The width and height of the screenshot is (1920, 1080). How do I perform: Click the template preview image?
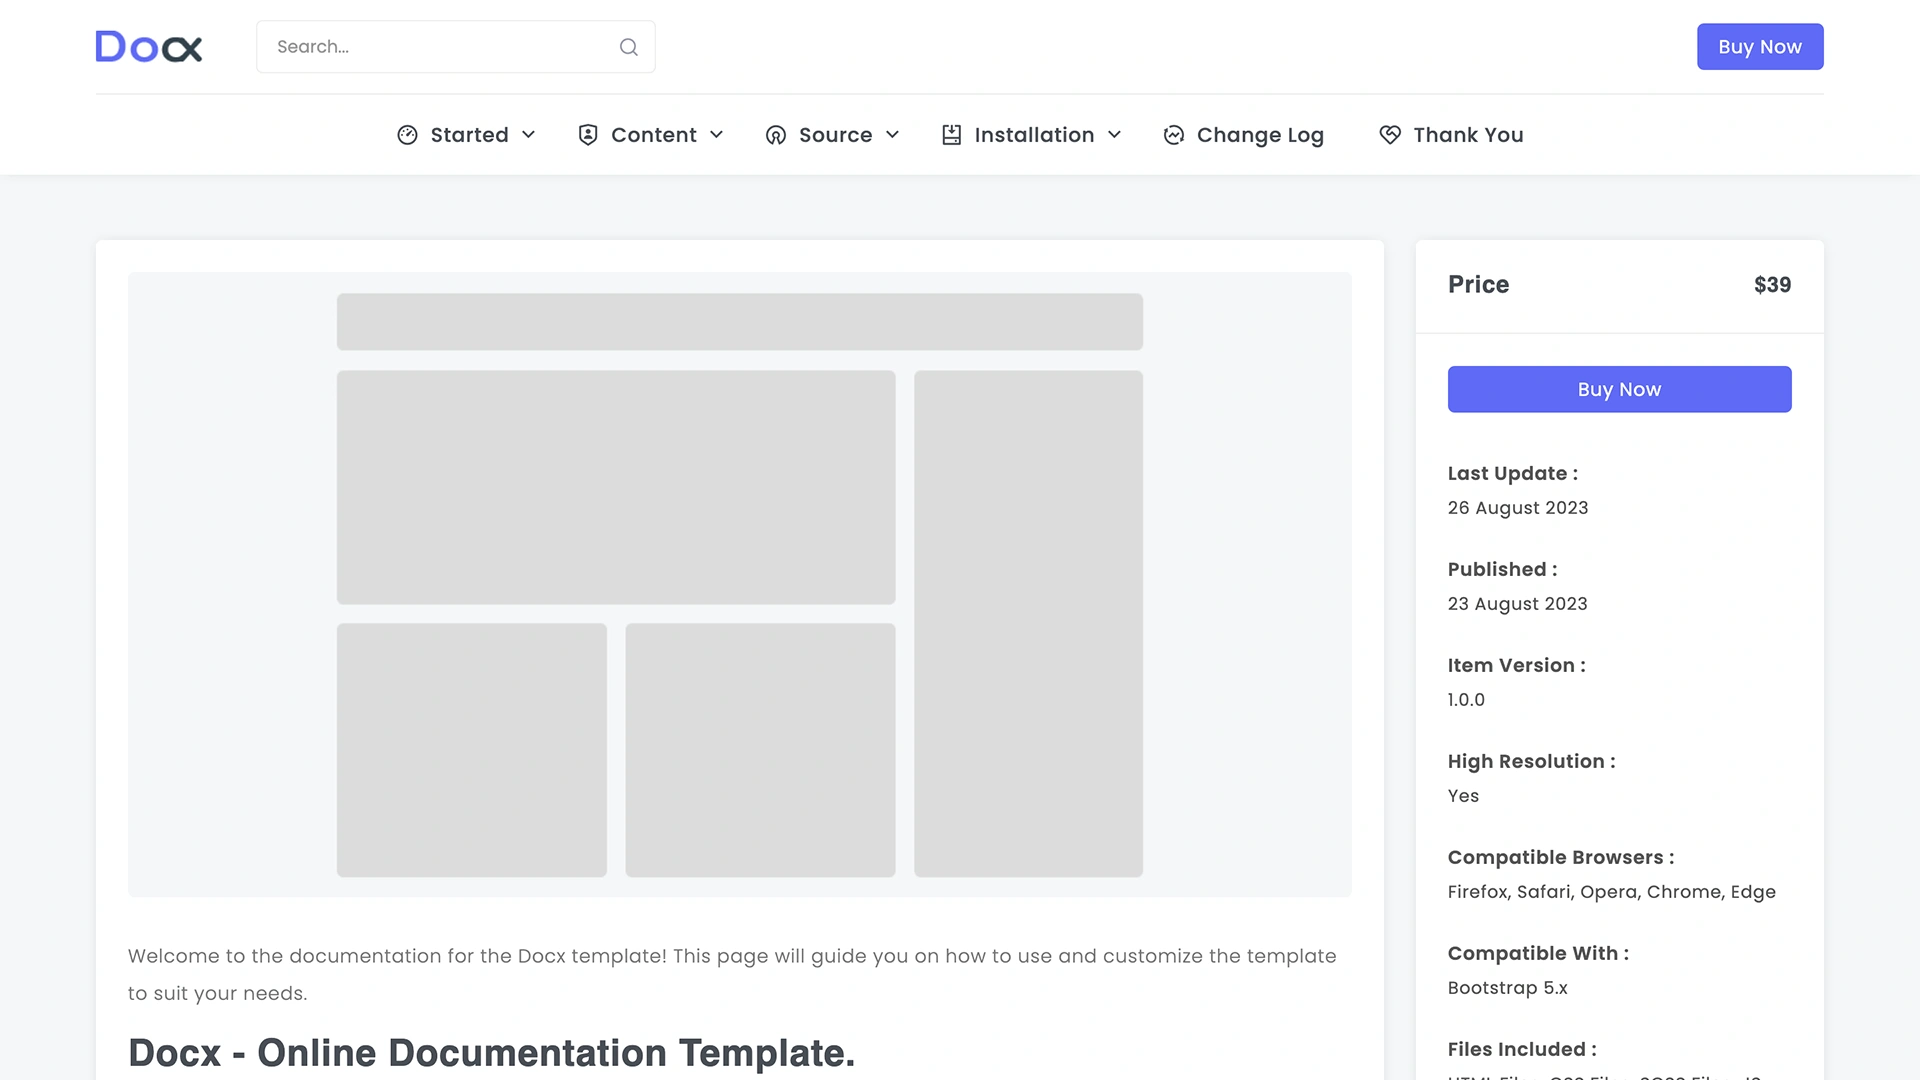(x=740, y=585)
